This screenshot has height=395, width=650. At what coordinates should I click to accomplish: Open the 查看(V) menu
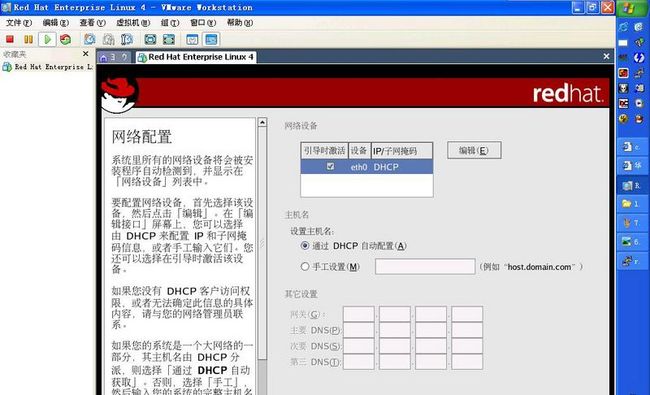coord(92,22)
